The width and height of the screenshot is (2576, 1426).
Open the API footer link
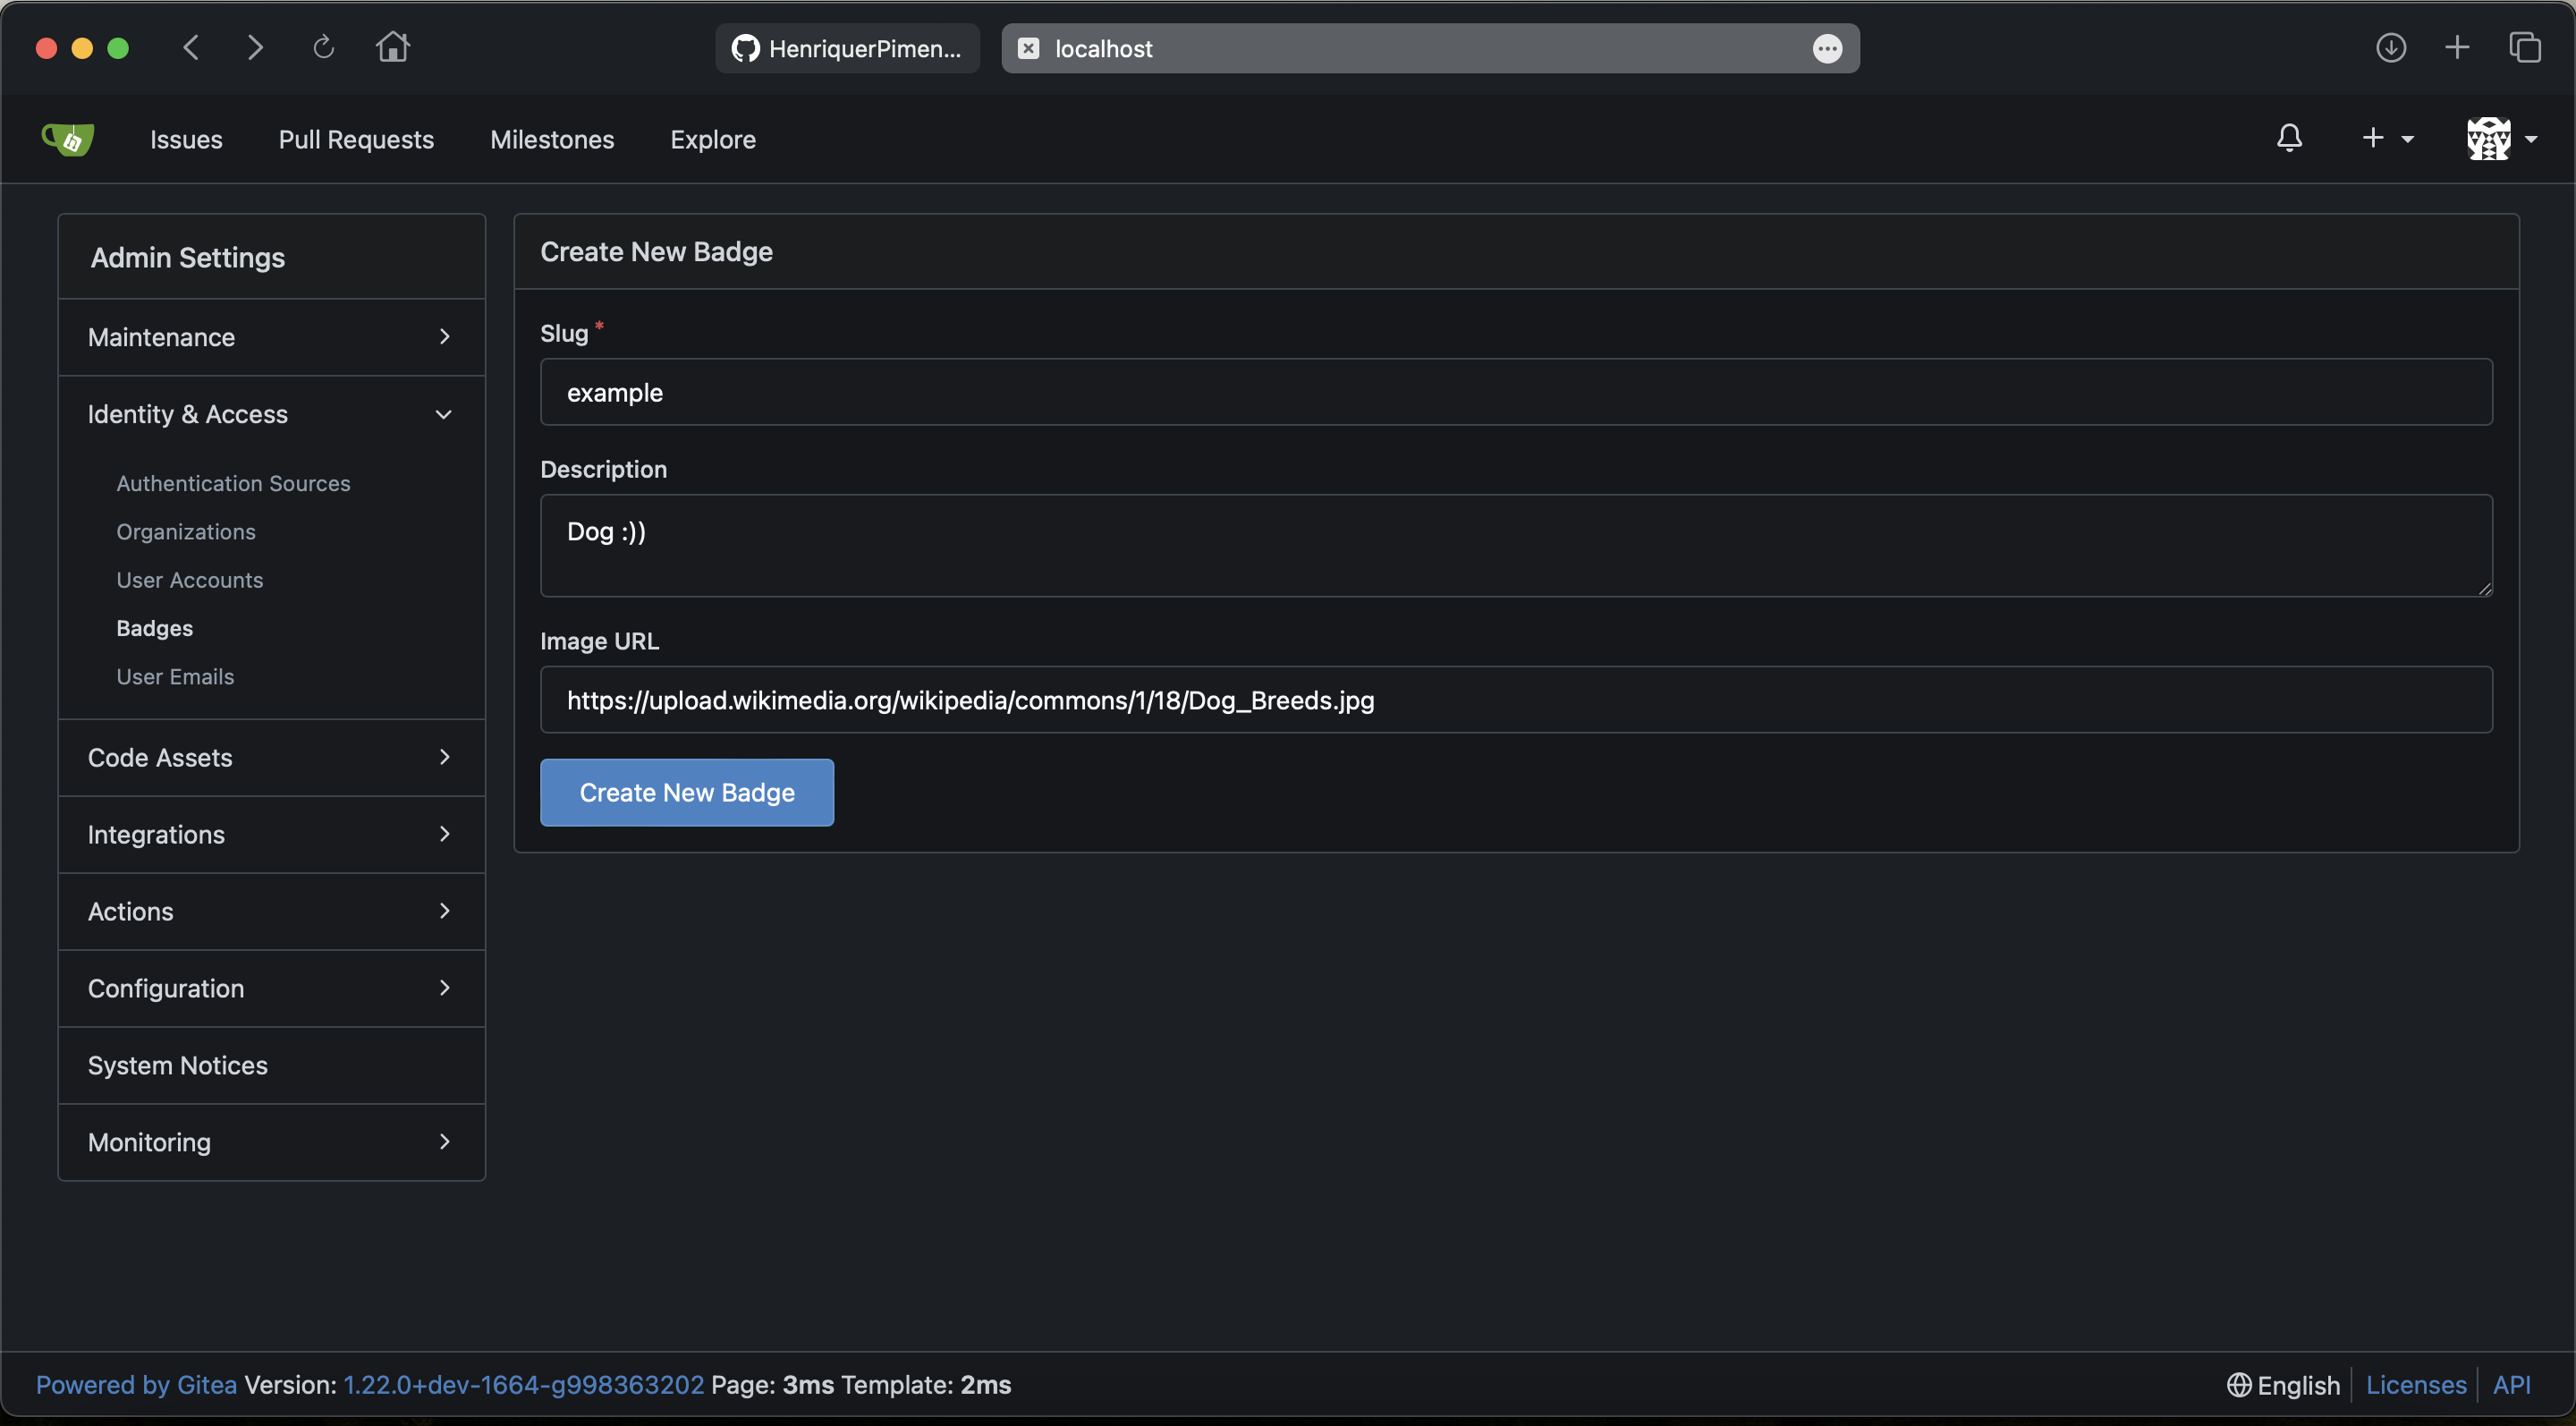[x=2511, y=1384]
